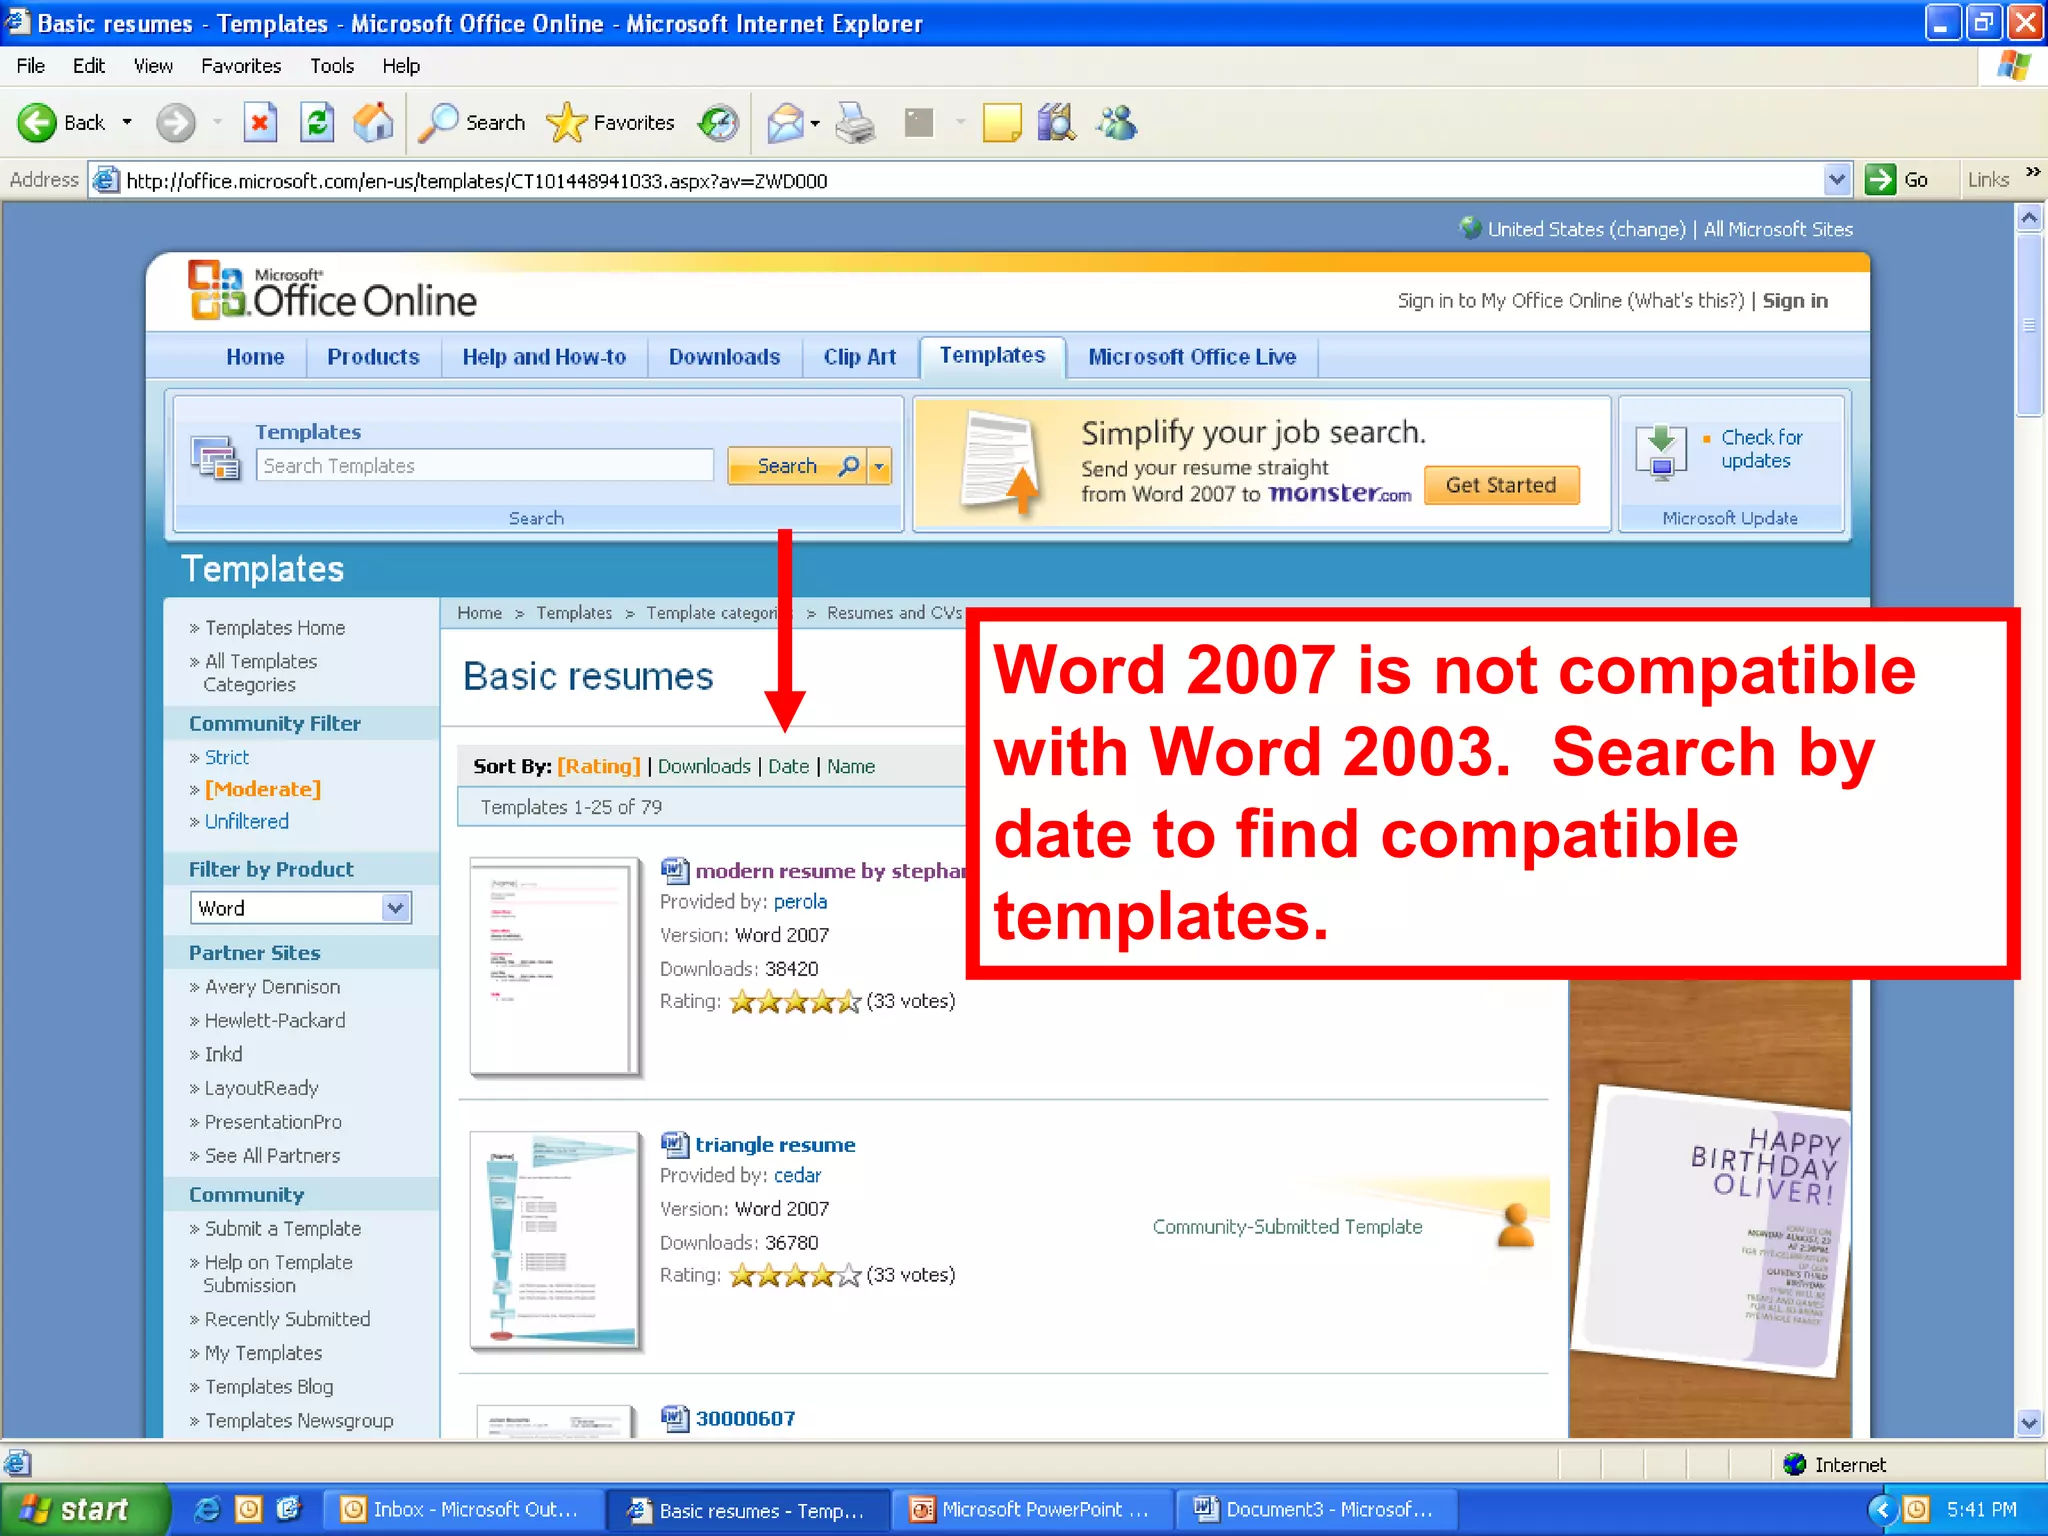
Task: Click the Mail envelope toolbar icon
Action: click(785, 123)
